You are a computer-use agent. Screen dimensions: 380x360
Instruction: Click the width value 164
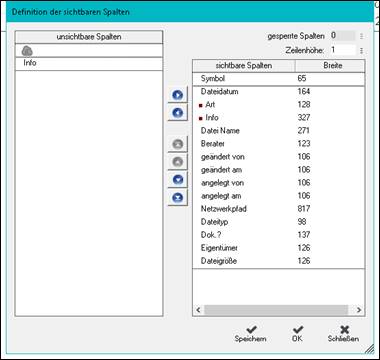(304, 91)
